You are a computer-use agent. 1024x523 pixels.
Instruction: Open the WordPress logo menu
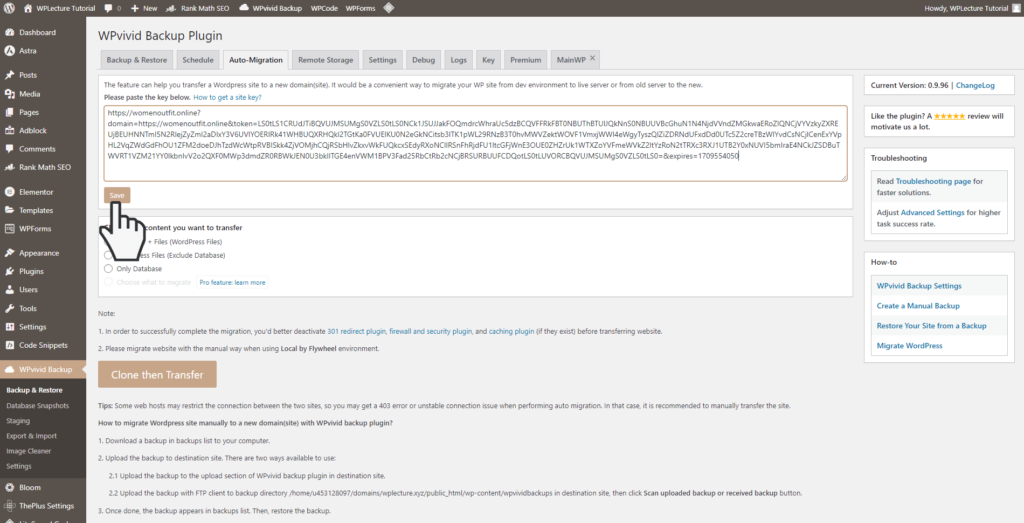(x=9, y=8)
